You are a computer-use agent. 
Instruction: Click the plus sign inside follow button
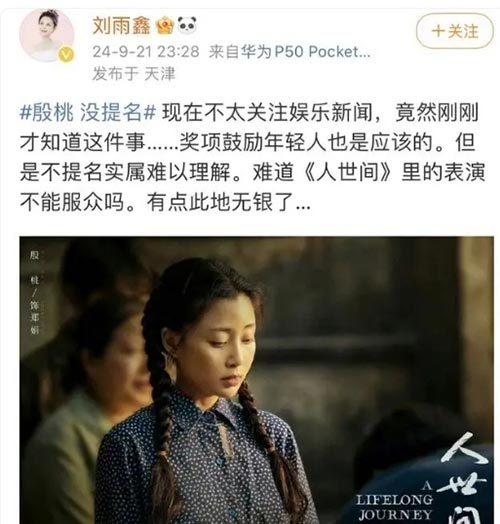tap(438, 31)
